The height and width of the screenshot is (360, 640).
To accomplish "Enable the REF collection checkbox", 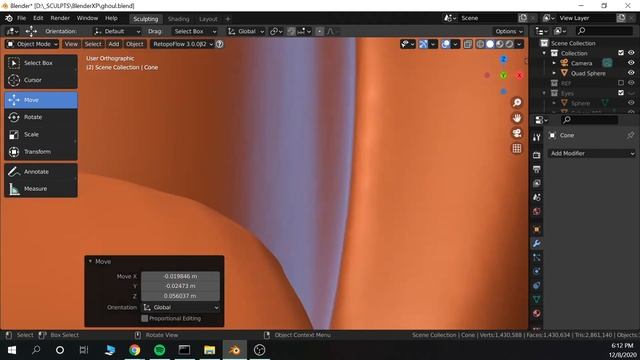I will (621, 83).
